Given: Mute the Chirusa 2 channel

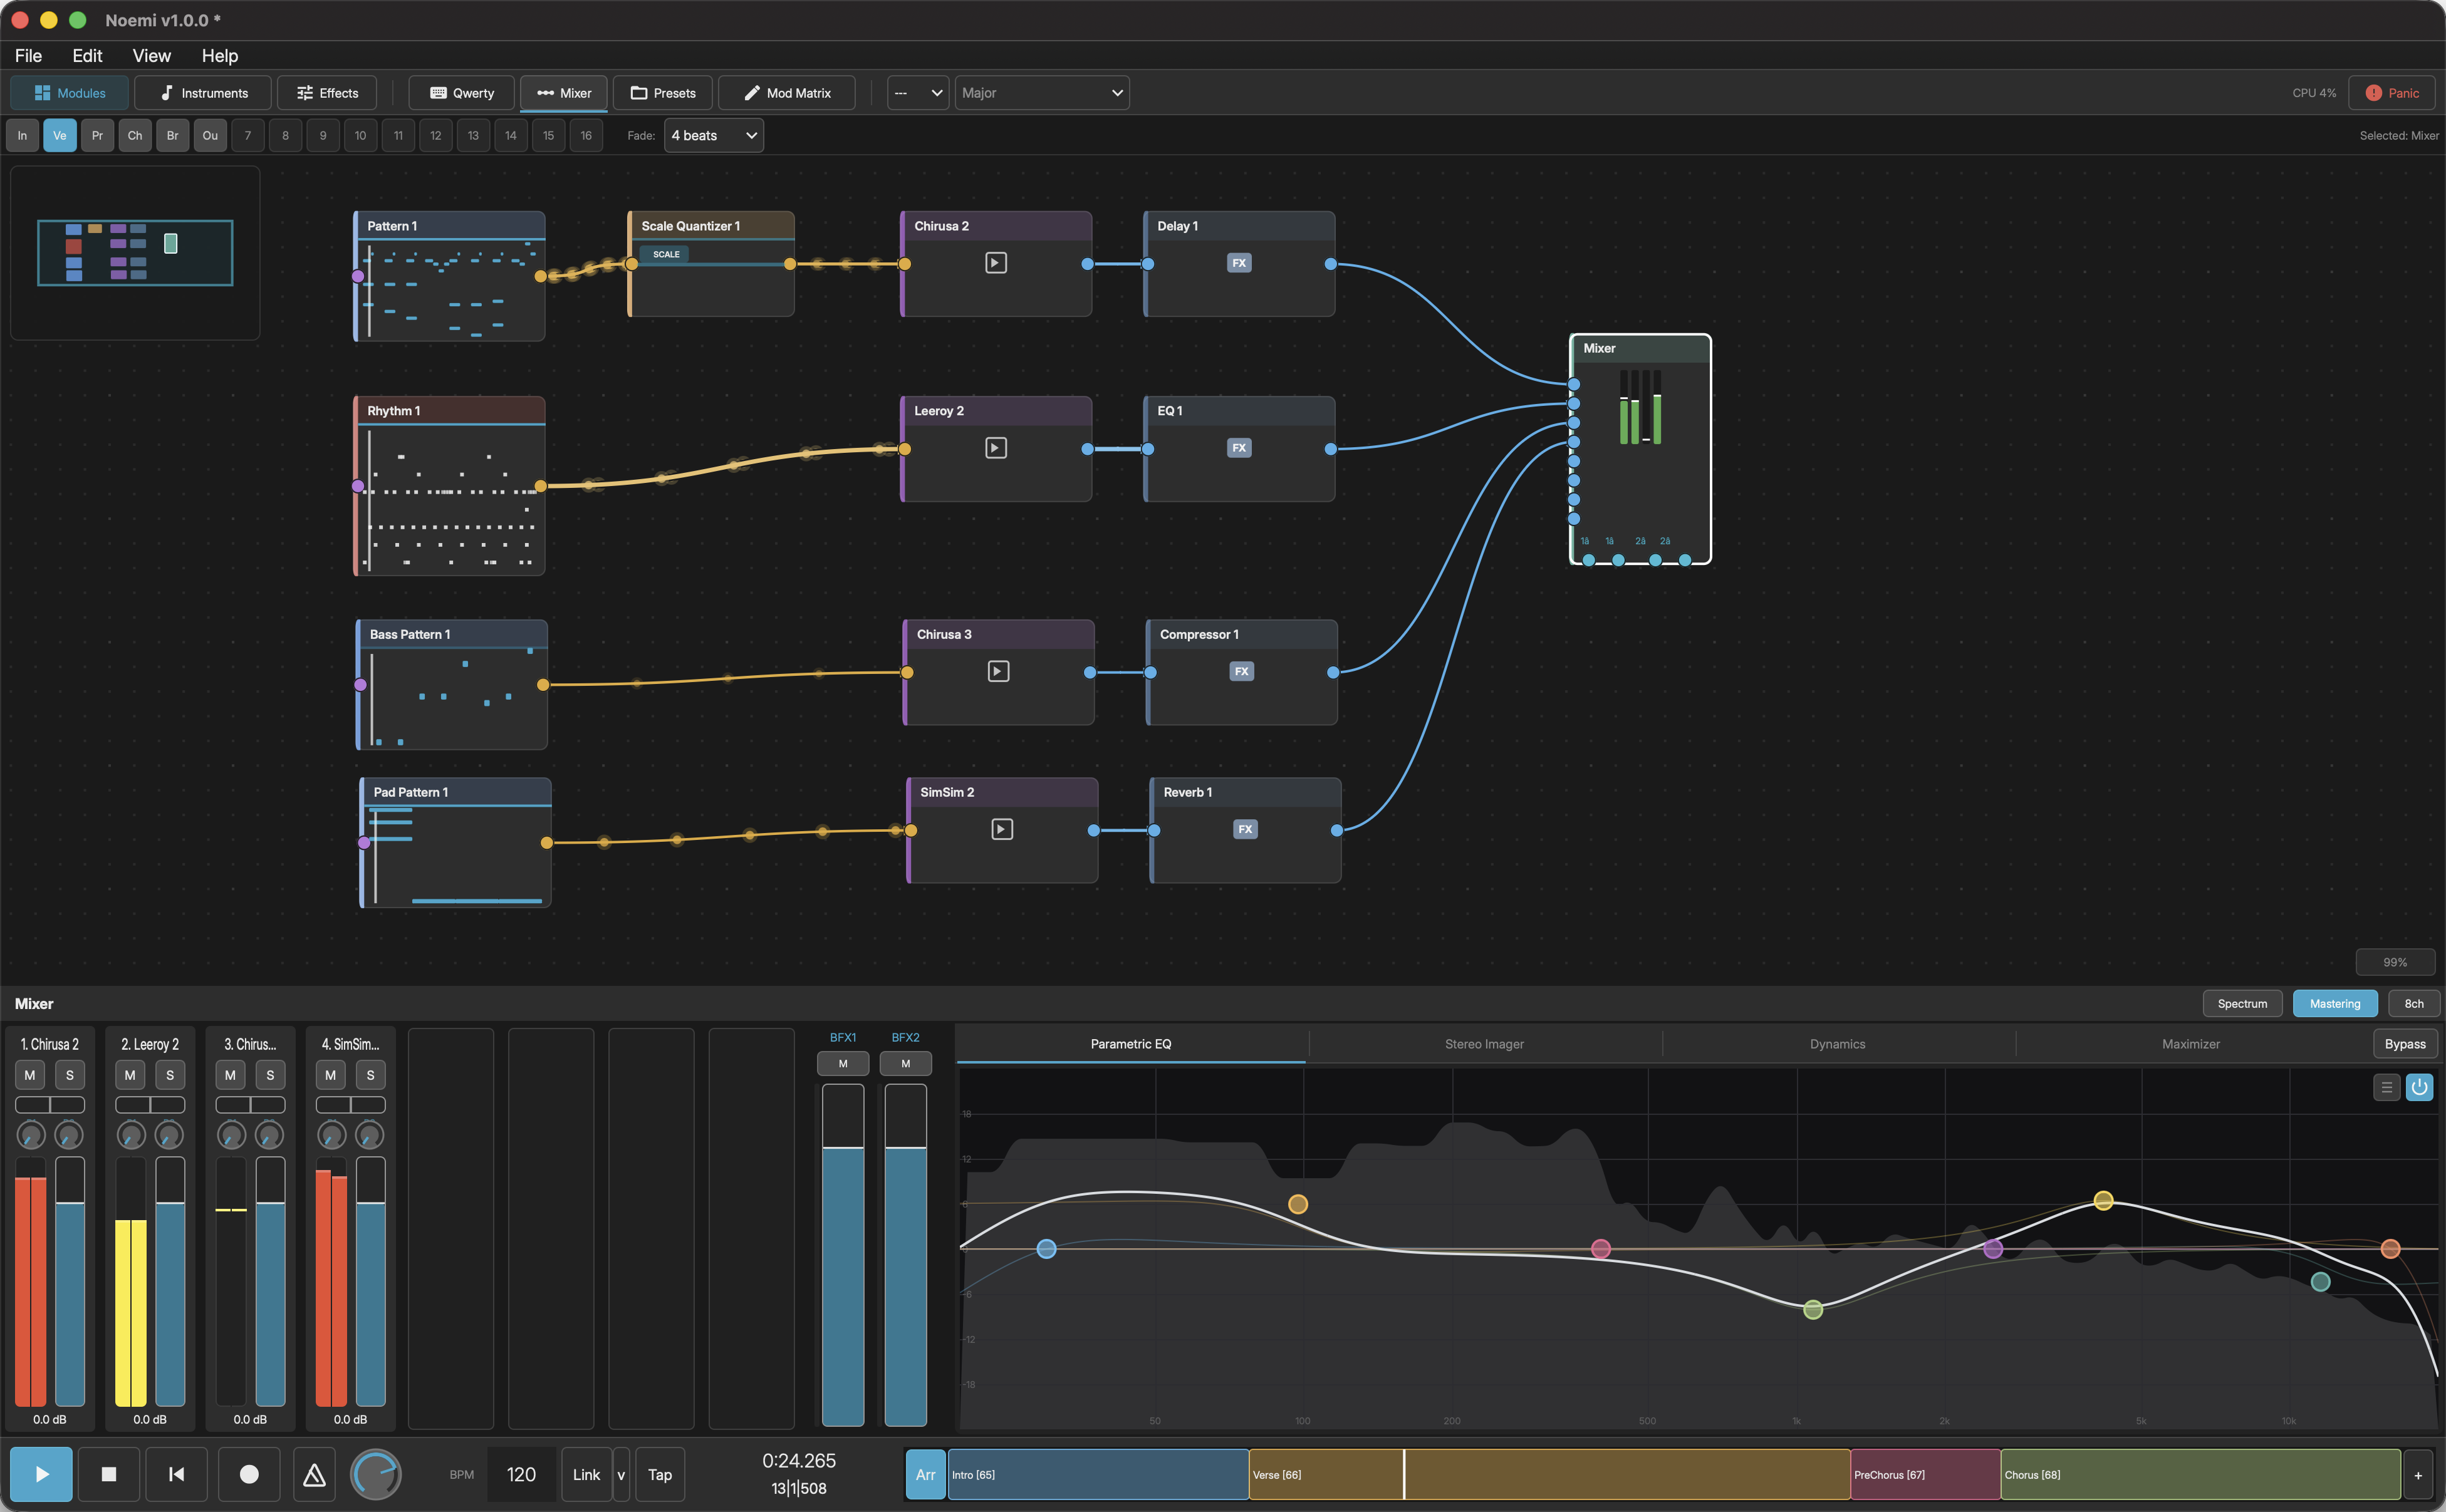Looking at the screenshot, I should coord(30,1075).
